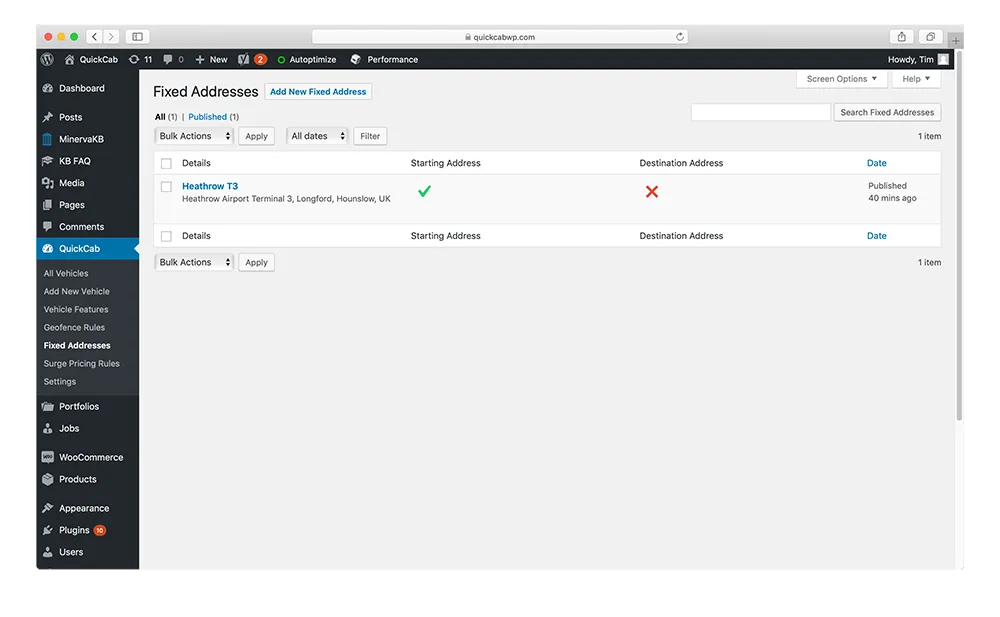
Task: Click the green Autoptimize status circle
Action: pos(281,60)
